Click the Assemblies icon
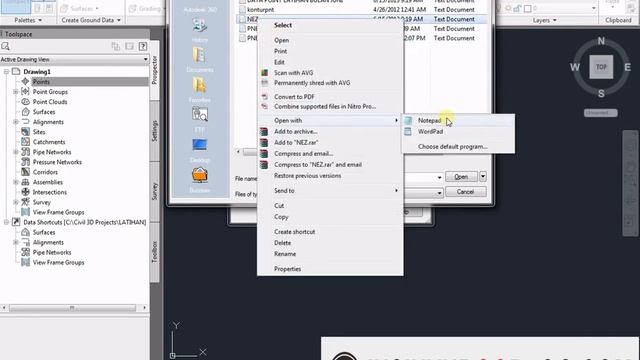640x360 pixels. [x=25, y=182]
